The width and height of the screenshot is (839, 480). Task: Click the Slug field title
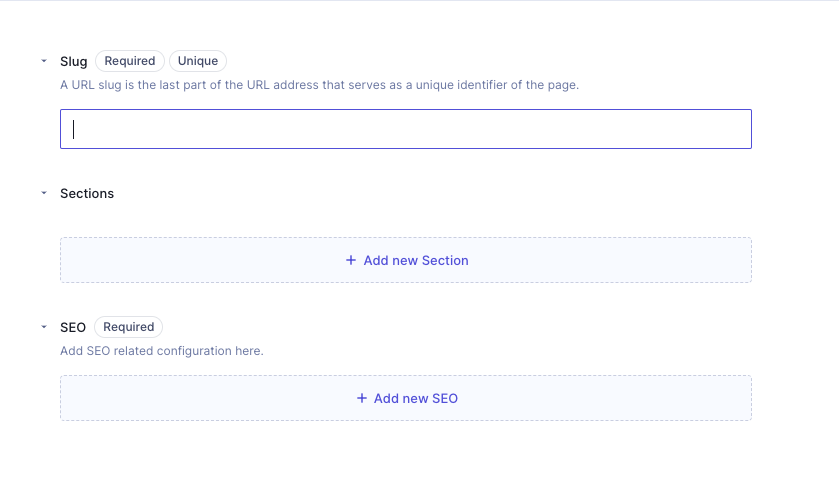pos(73,62)
